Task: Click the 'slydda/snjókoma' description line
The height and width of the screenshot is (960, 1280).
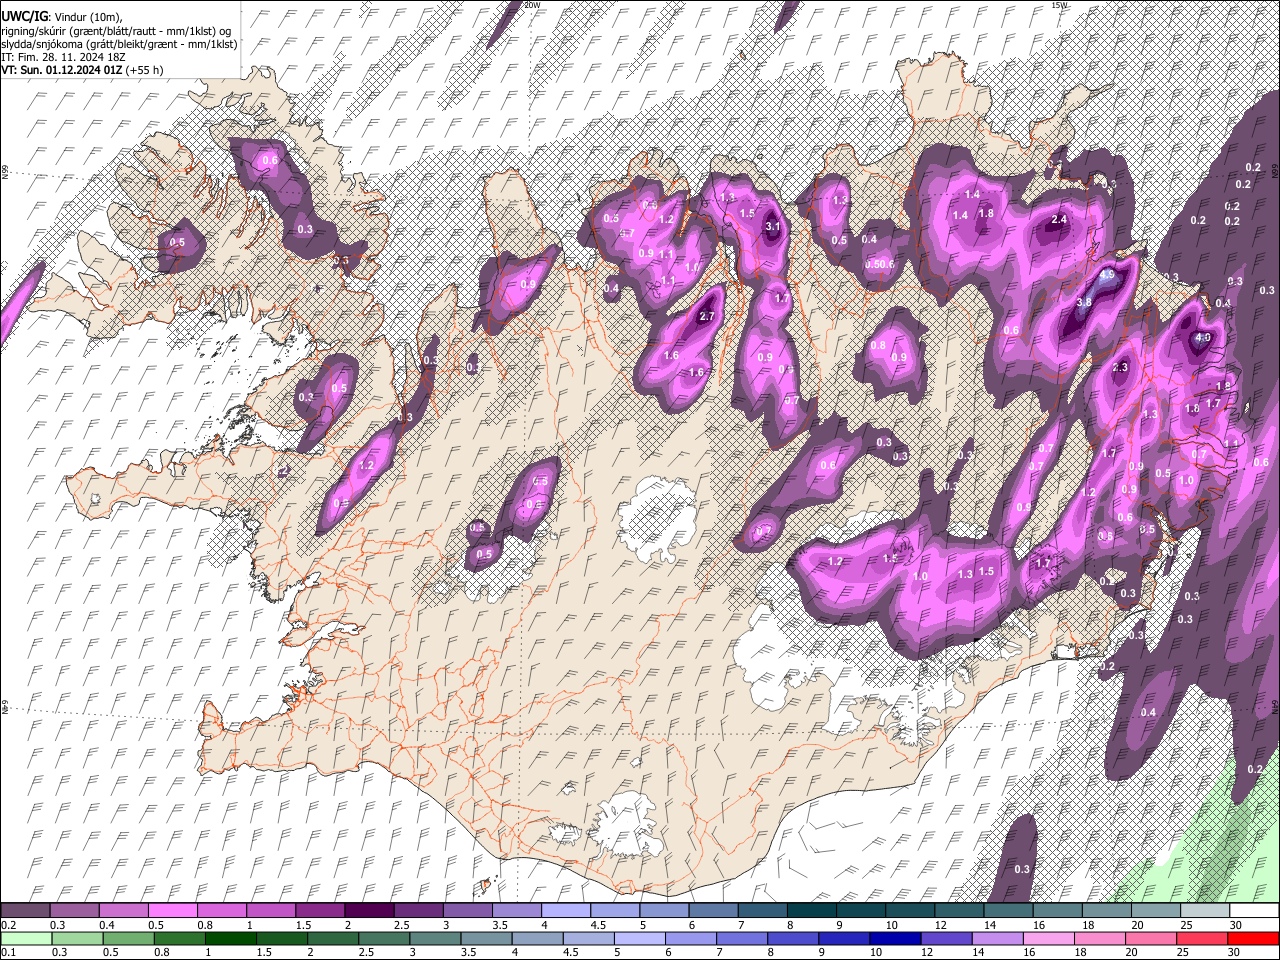Action: (x=120, y=44)
